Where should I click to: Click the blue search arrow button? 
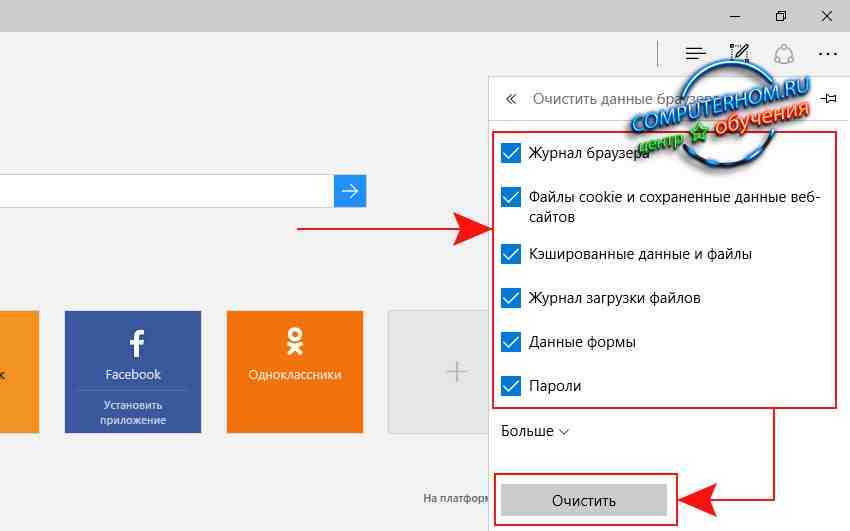click(350, 190)
